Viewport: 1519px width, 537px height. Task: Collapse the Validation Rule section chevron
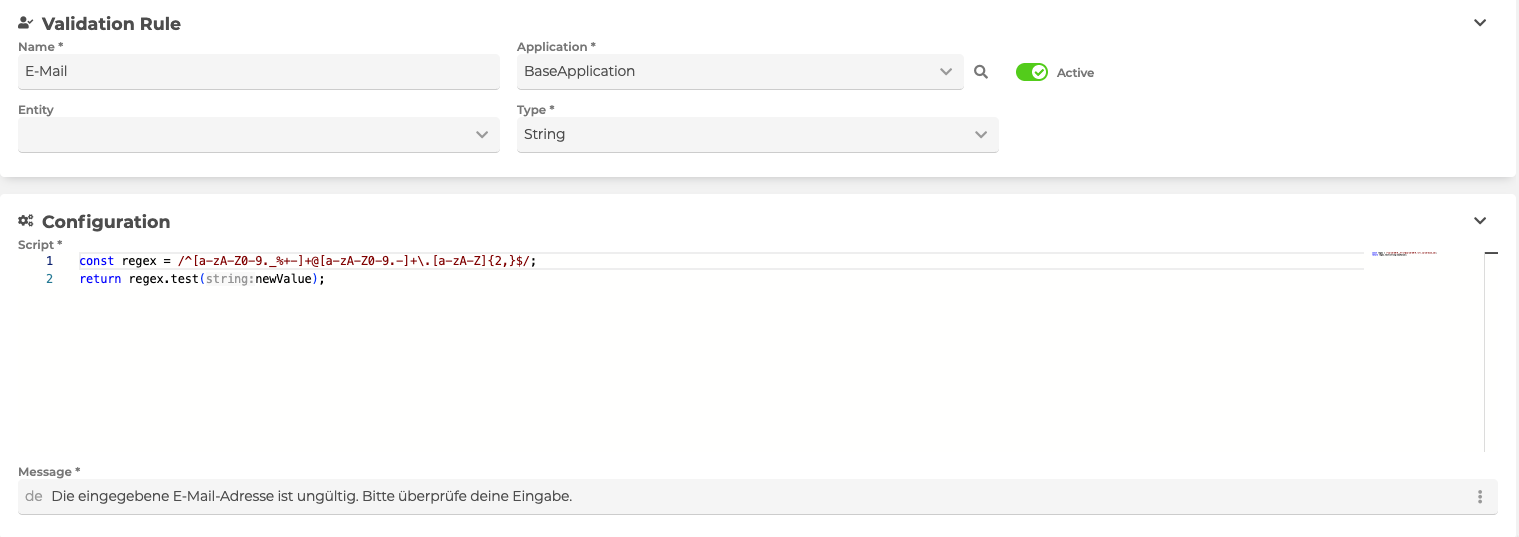(1480, 23)
